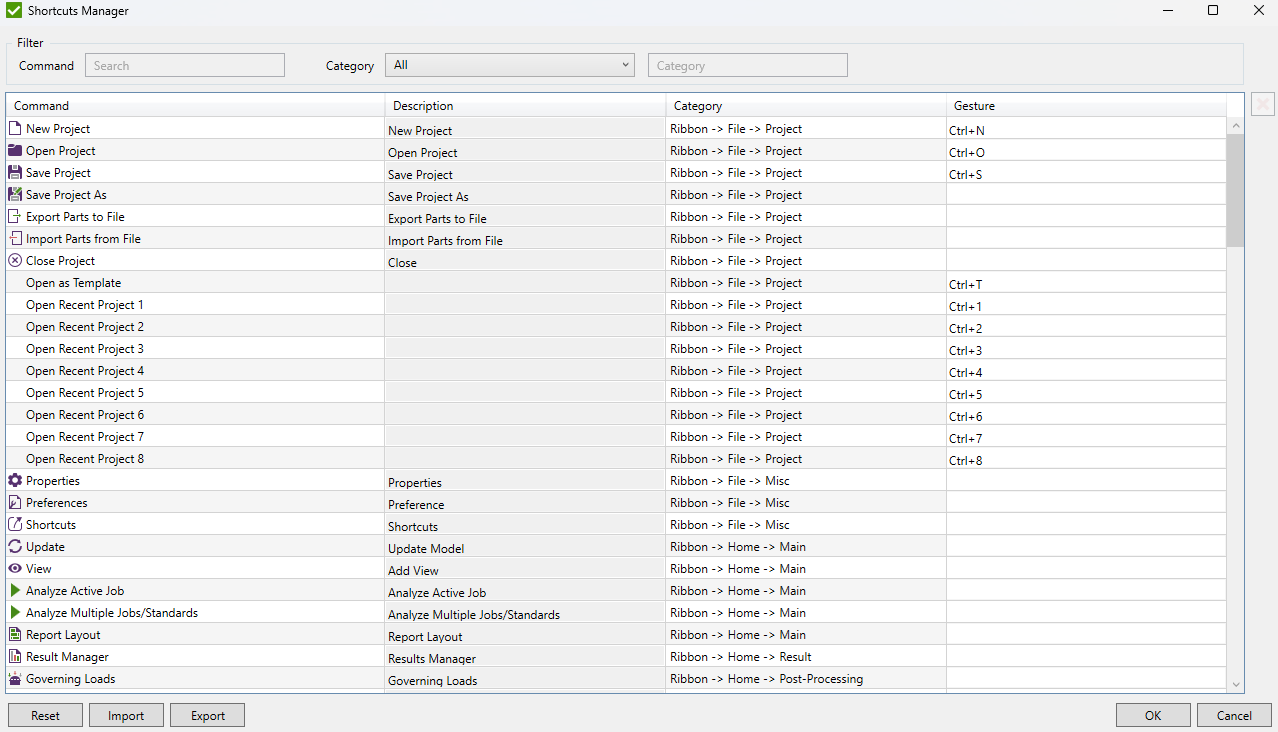Sort by the Gesture column header

[x=1086, y=105]
